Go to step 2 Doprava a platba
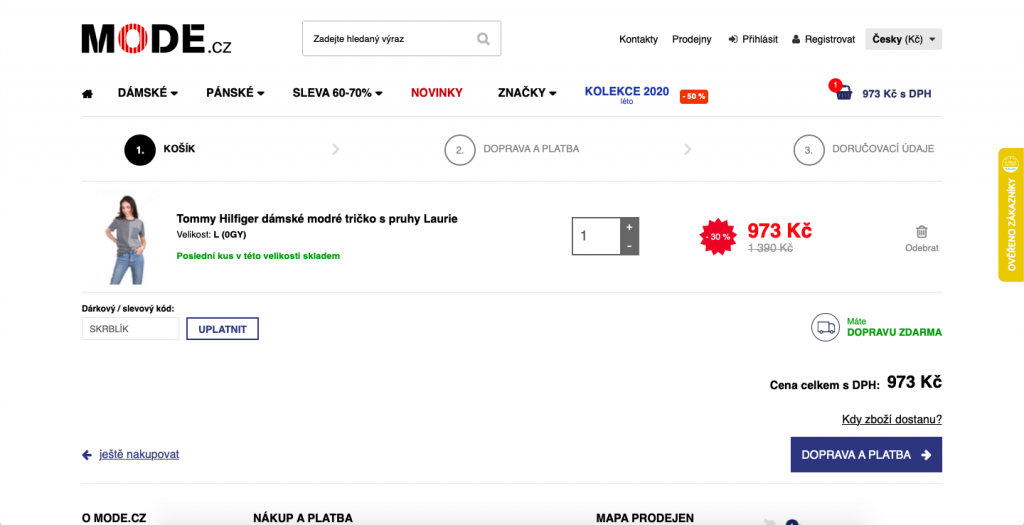1024x525 pixels. (512, 150)
